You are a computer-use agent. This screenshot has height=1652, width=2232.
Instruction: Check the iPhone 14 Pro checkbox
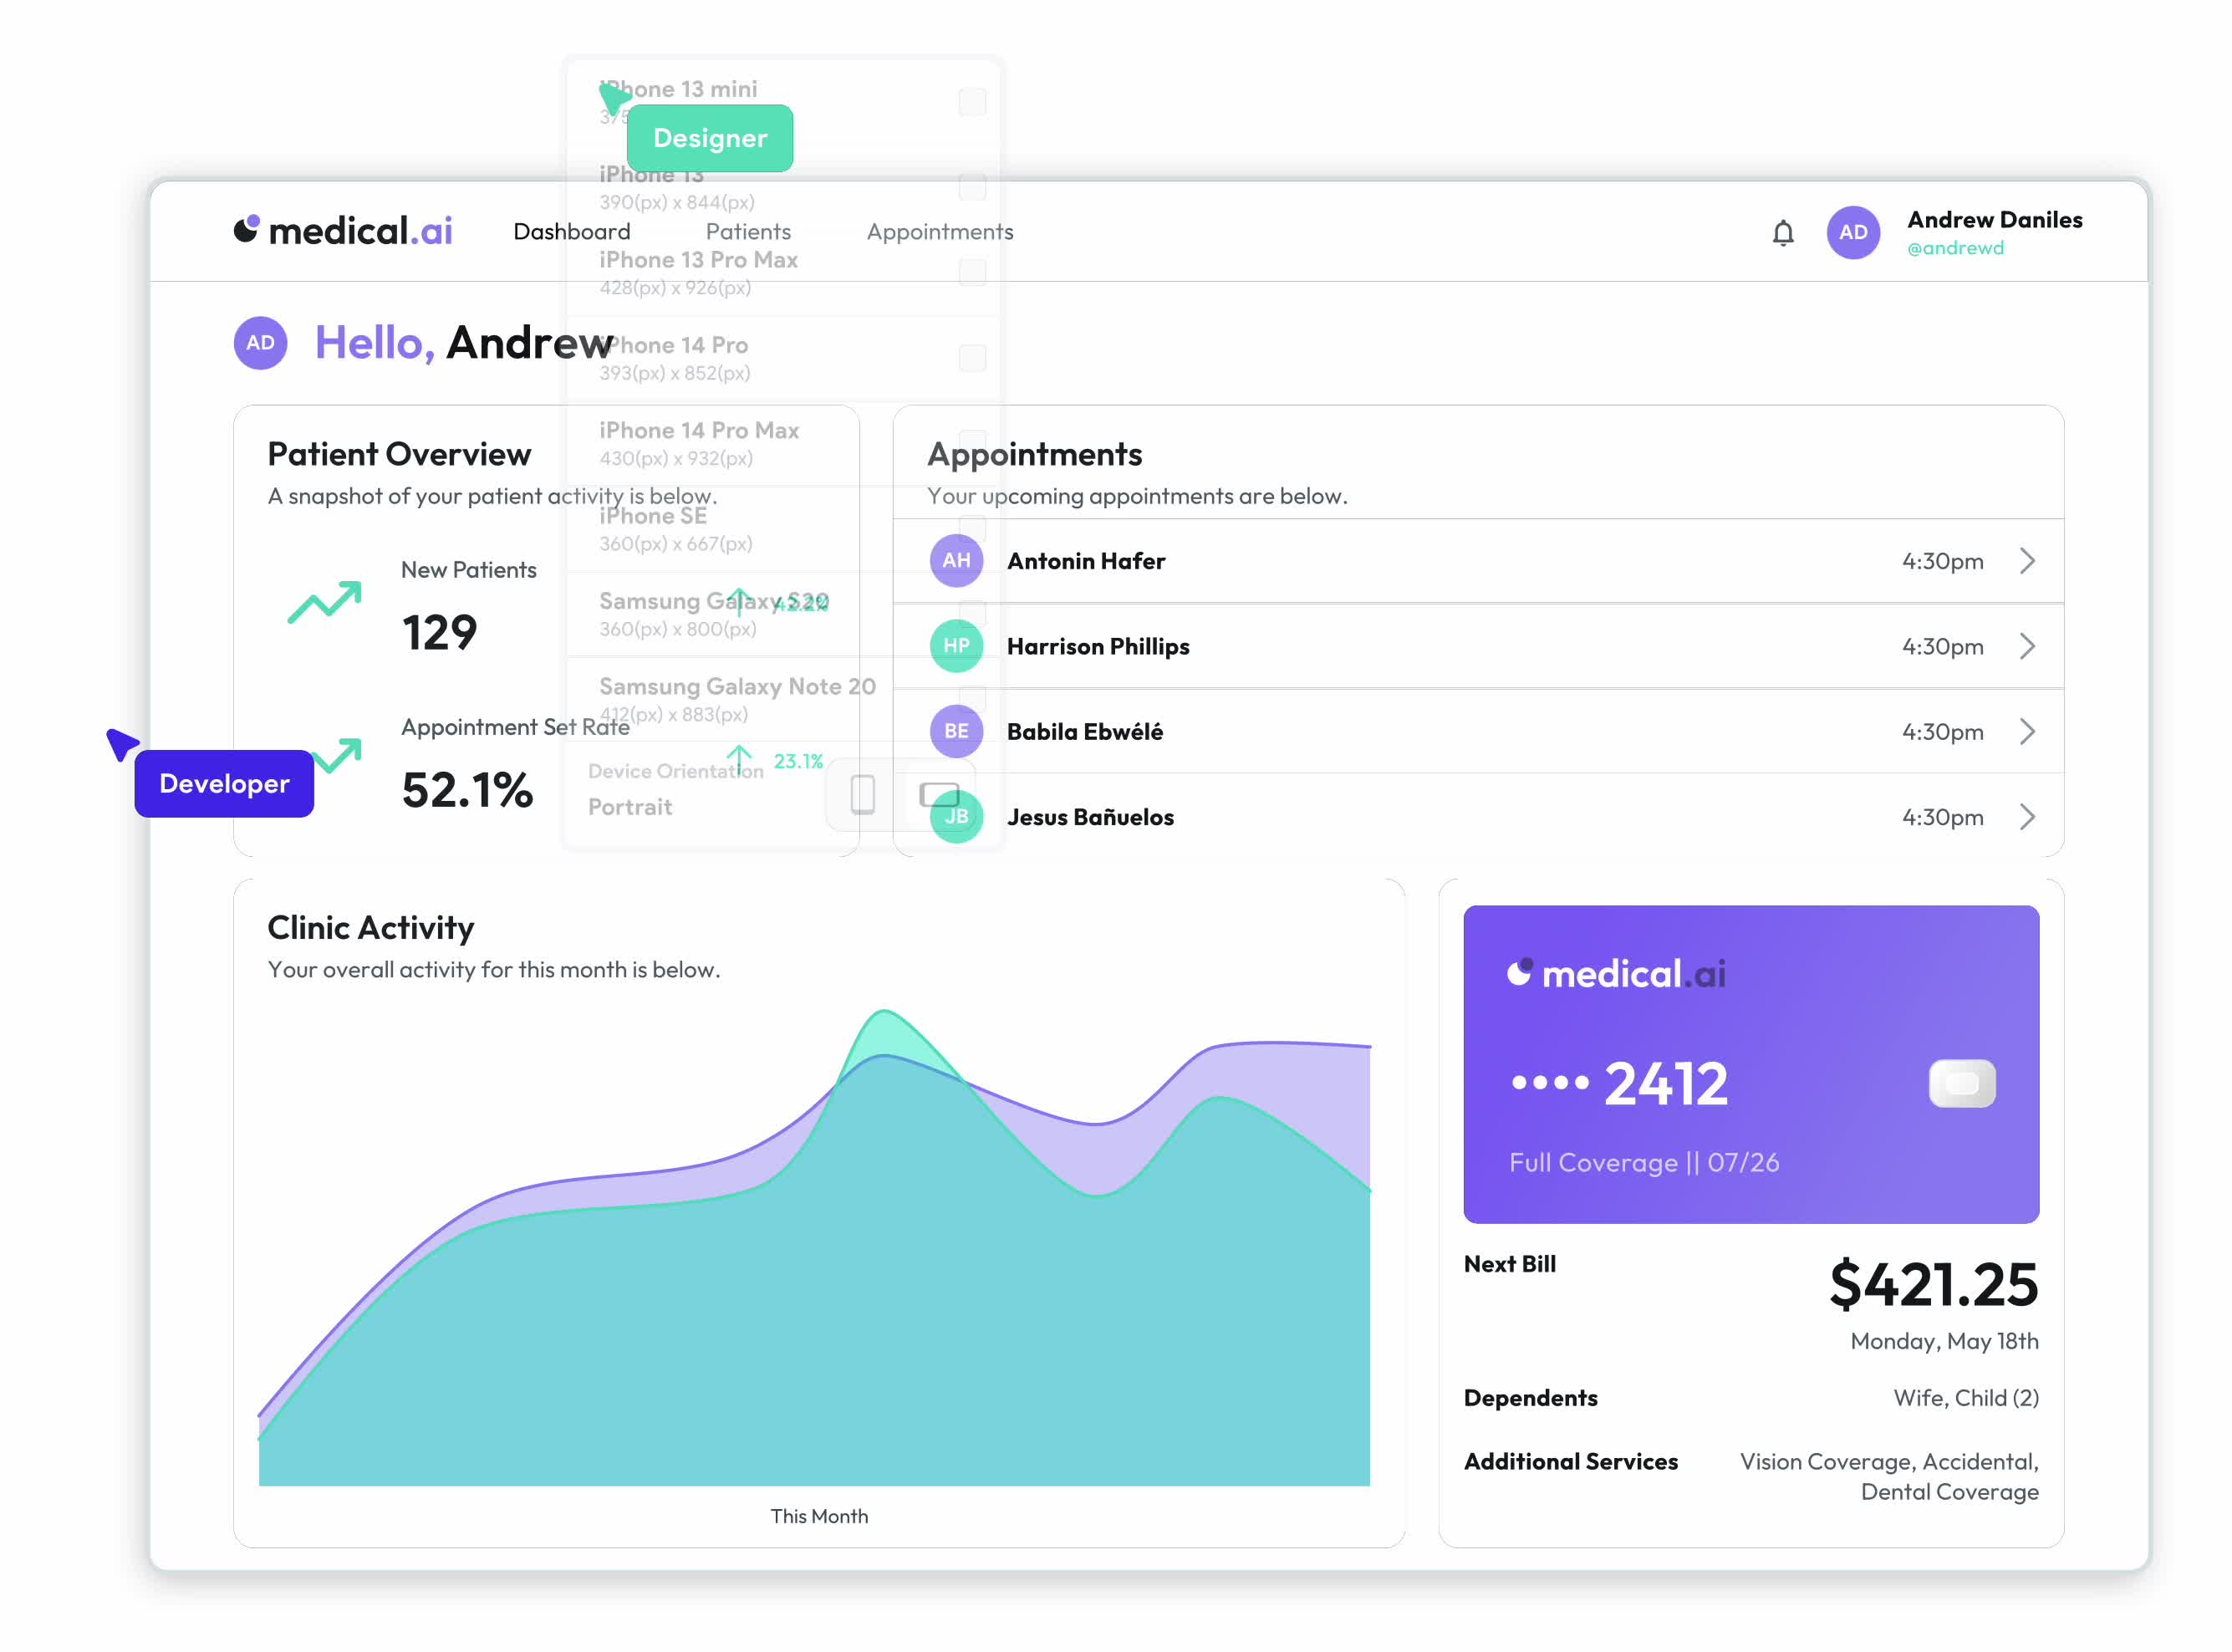pyautogui.click(x=972, y=358)
